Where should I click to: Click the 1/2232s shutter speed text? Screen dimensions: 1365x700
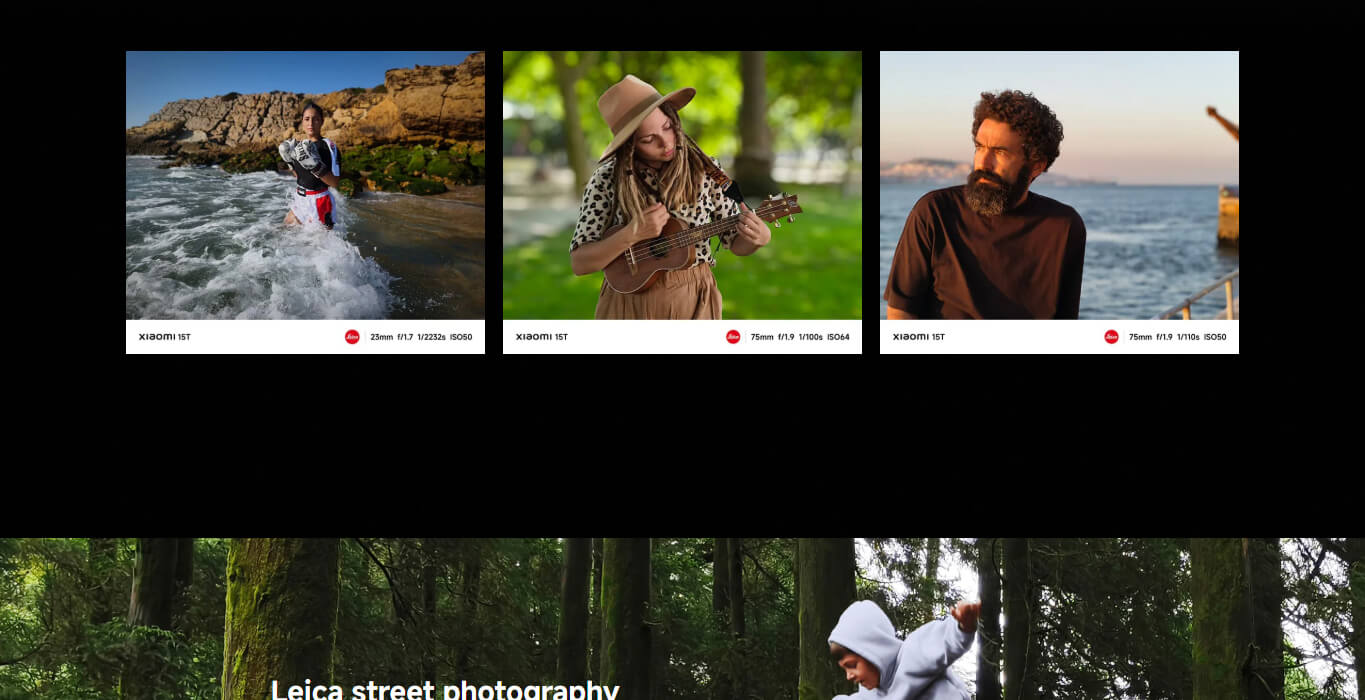coord(431,337)
